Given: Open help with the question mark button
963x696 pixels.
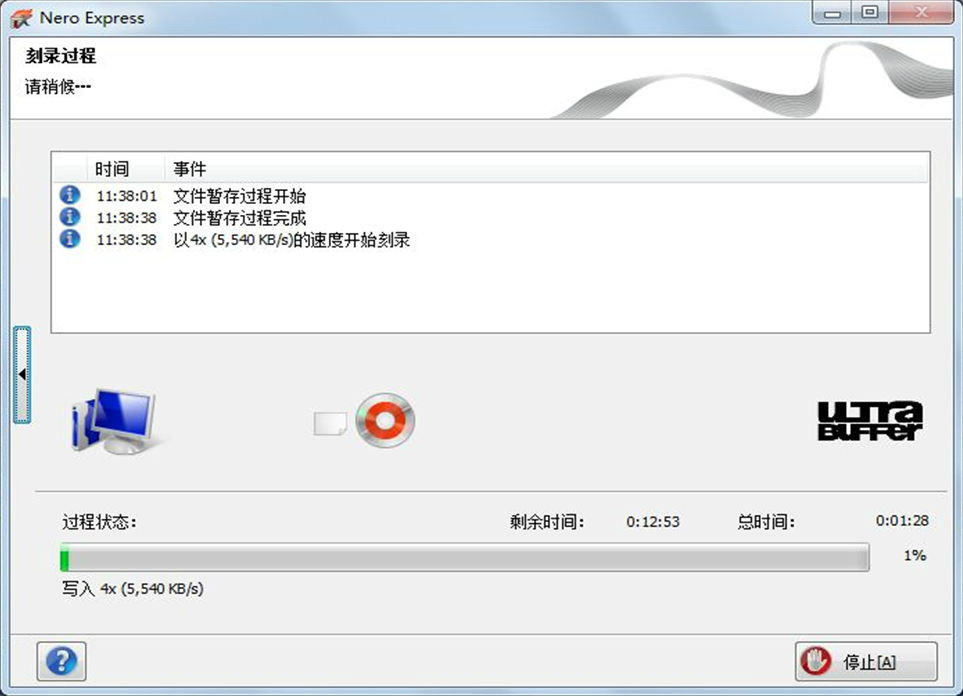Looking at the screenshot, I should [61, 661].
